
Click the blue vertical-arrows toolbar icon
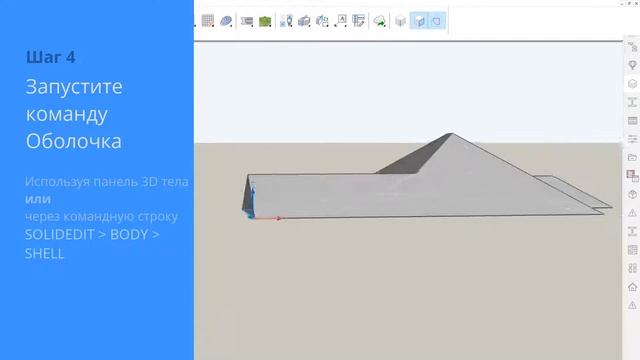click(x=286, y=21)
